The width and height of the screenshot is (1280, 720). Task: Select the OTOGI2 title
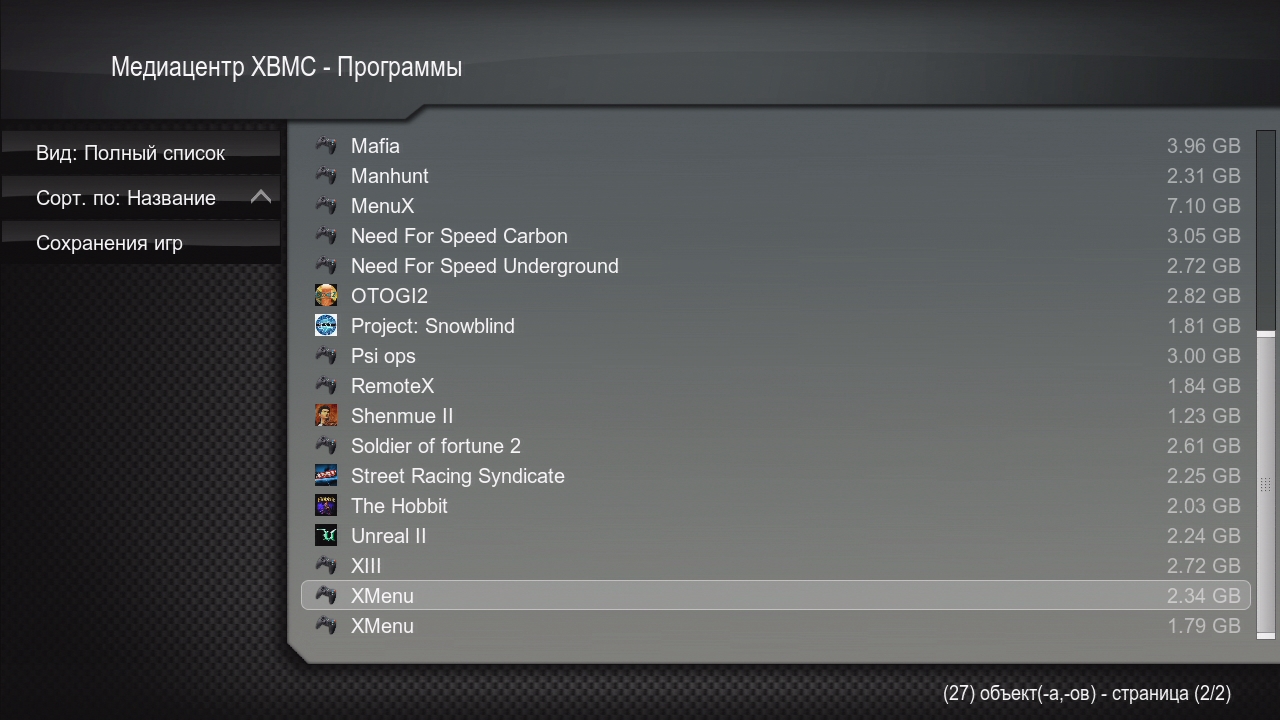(389, 296)
